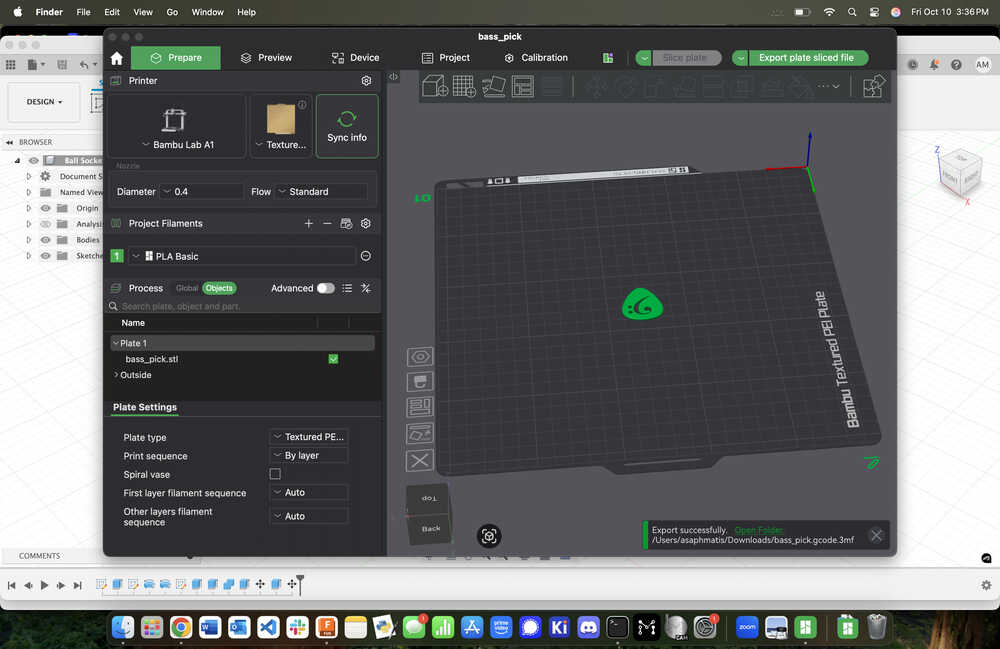Switch to the Preview tab
Viewport: 1000px width, 649px height.
tap(265, 58)
